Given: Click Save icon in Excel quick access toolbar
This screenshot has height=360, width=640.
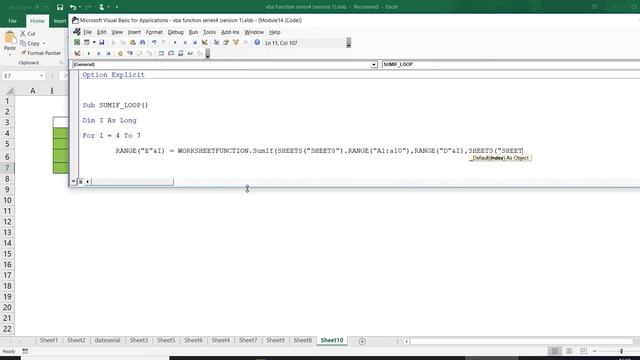Looking at the screenshot, I should tap(60, 7).
